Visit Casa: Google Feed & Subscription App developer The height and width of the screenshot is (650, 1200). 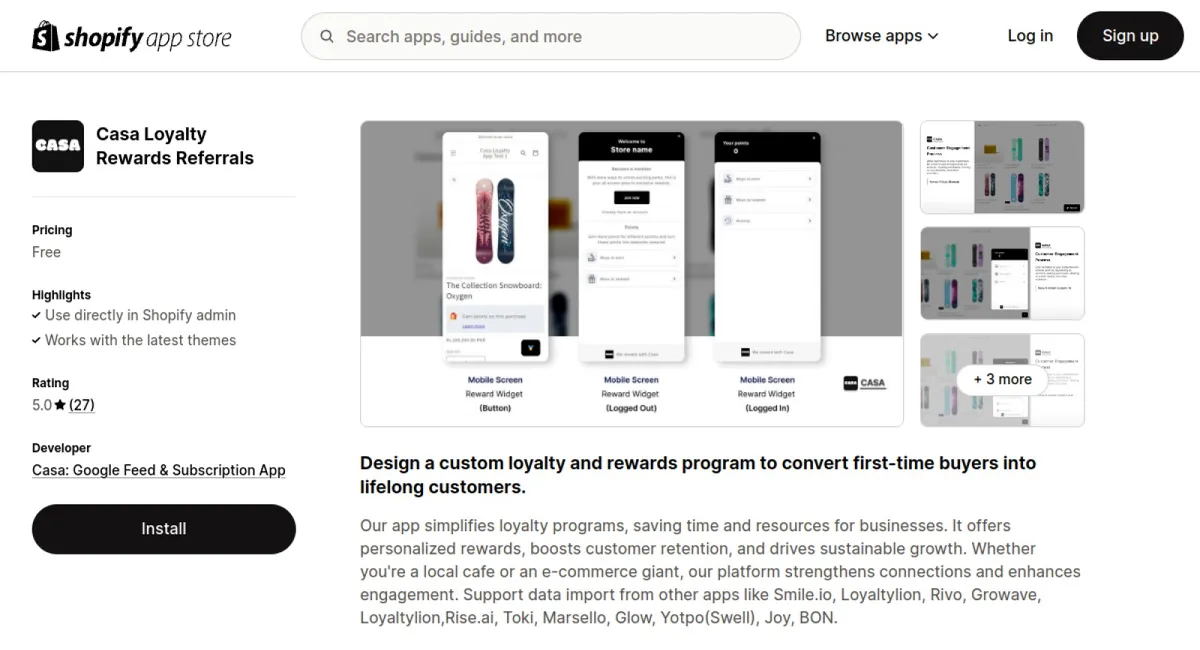click(x=159, y=470)
